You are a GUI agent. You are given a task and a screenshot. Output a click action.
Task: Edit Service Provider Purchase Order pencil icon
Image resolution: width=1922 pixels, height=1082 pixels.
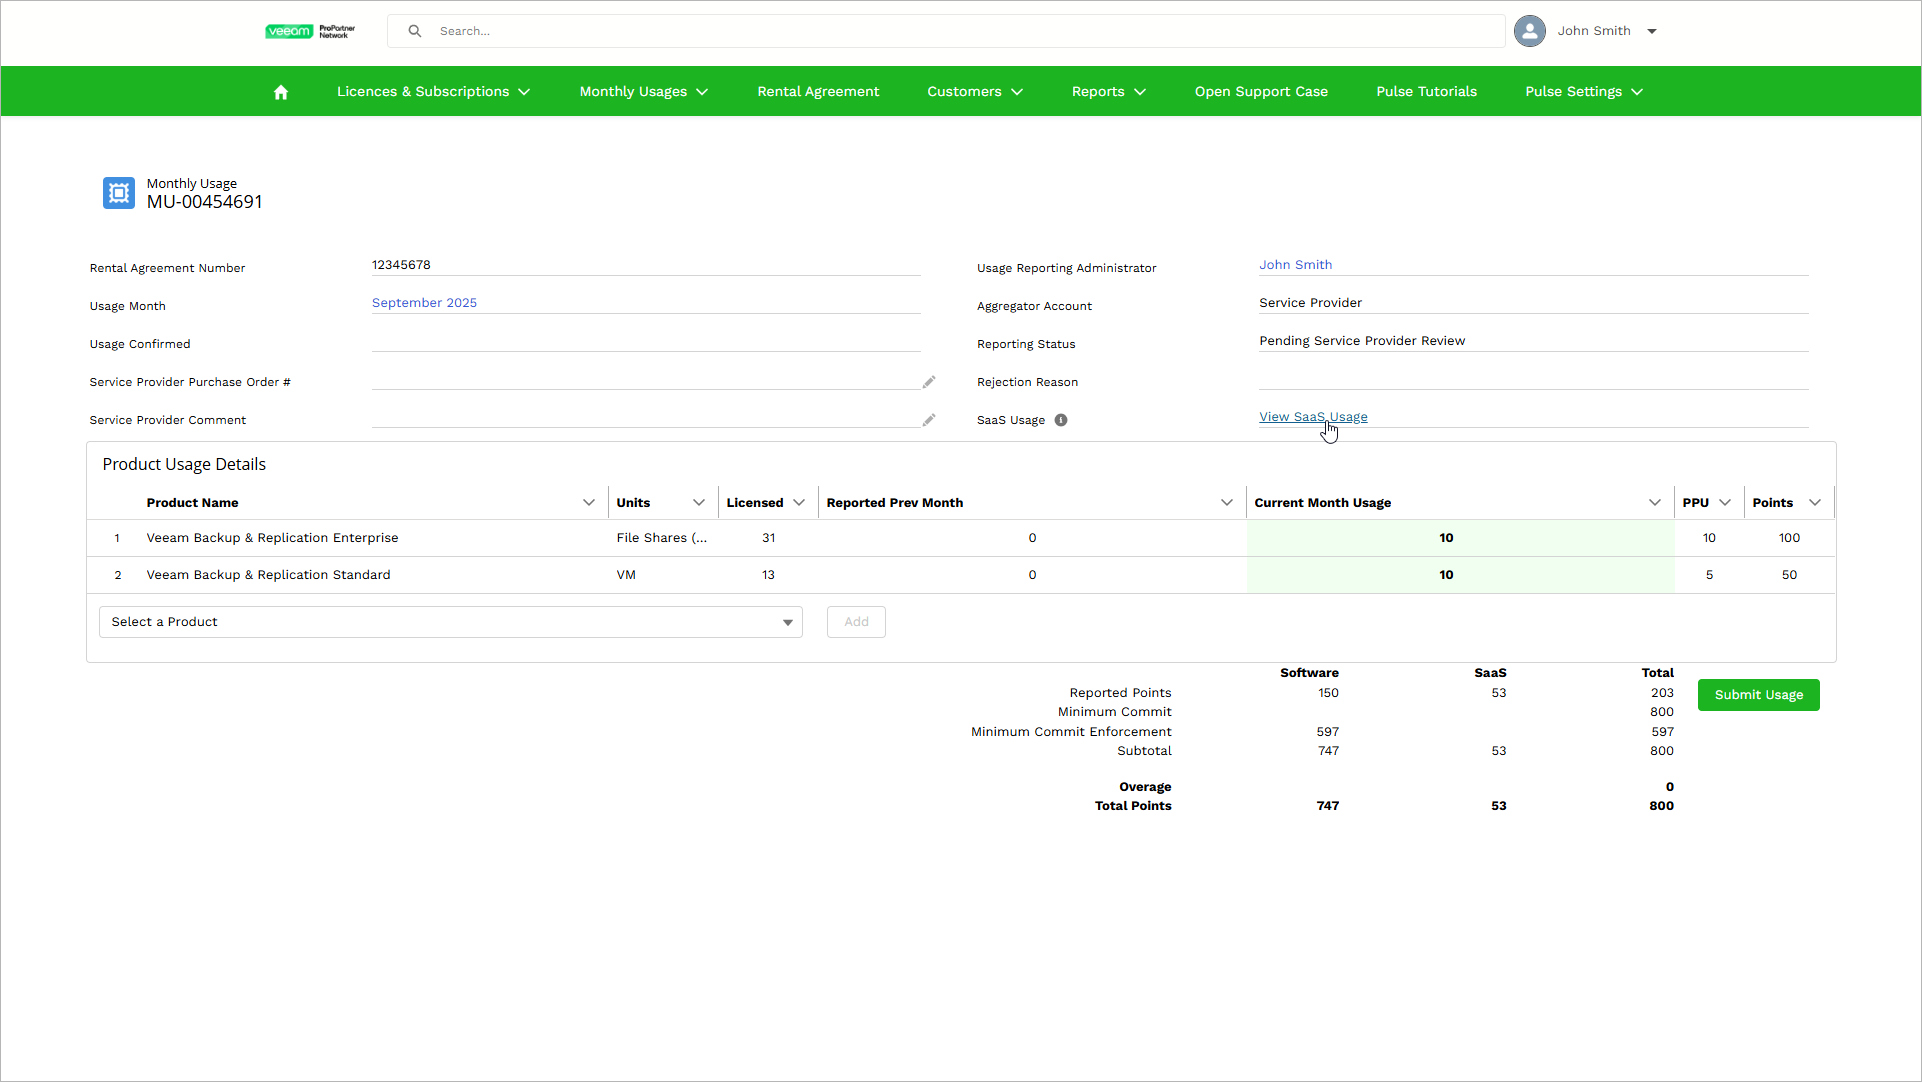[929, 382]
